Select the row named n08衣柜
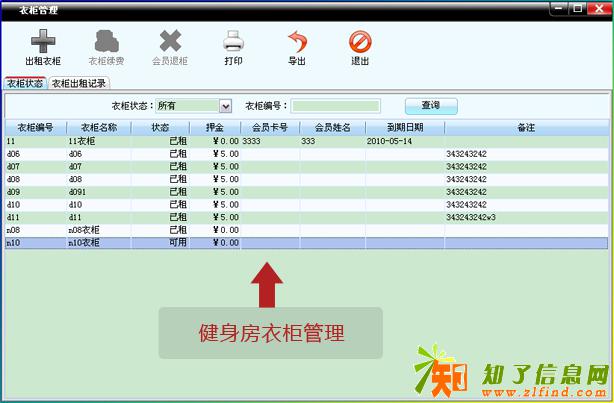The width and height of the screenshot is (614, 403). tap(307, 230)
